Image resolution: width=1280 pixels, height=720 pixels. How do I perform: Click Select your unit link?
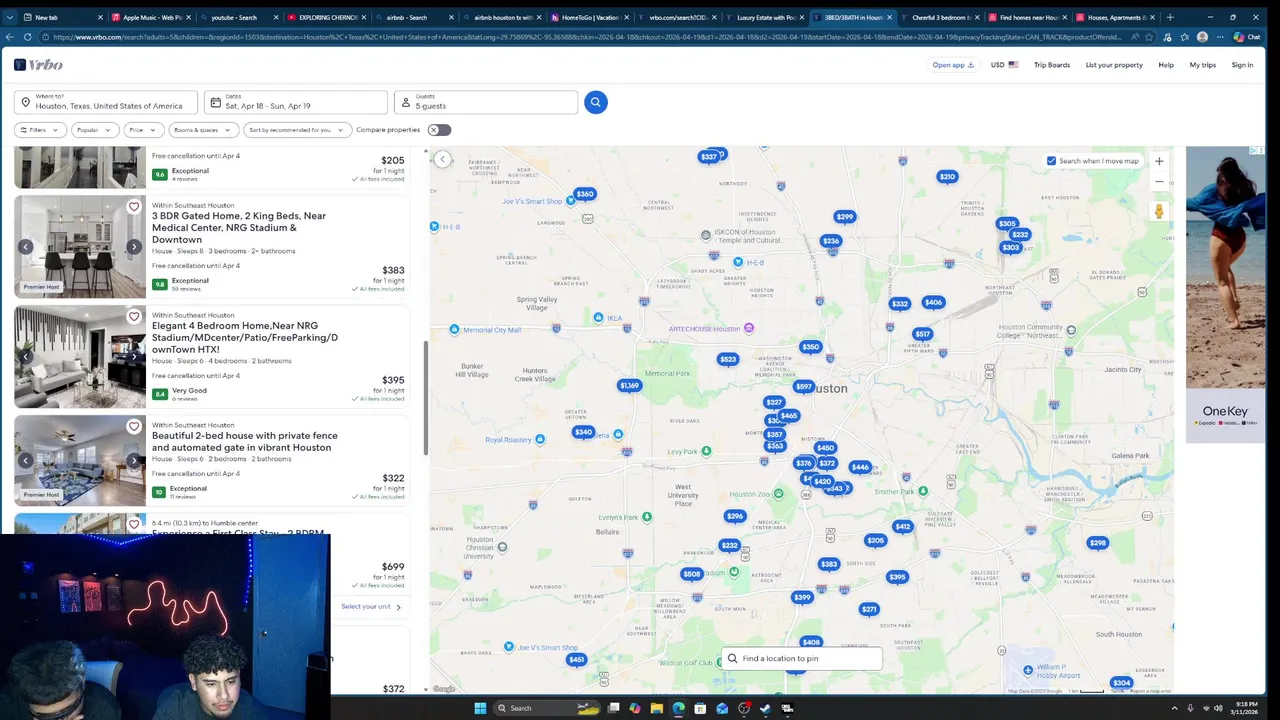pyautogui.click(x=371, y=607)
